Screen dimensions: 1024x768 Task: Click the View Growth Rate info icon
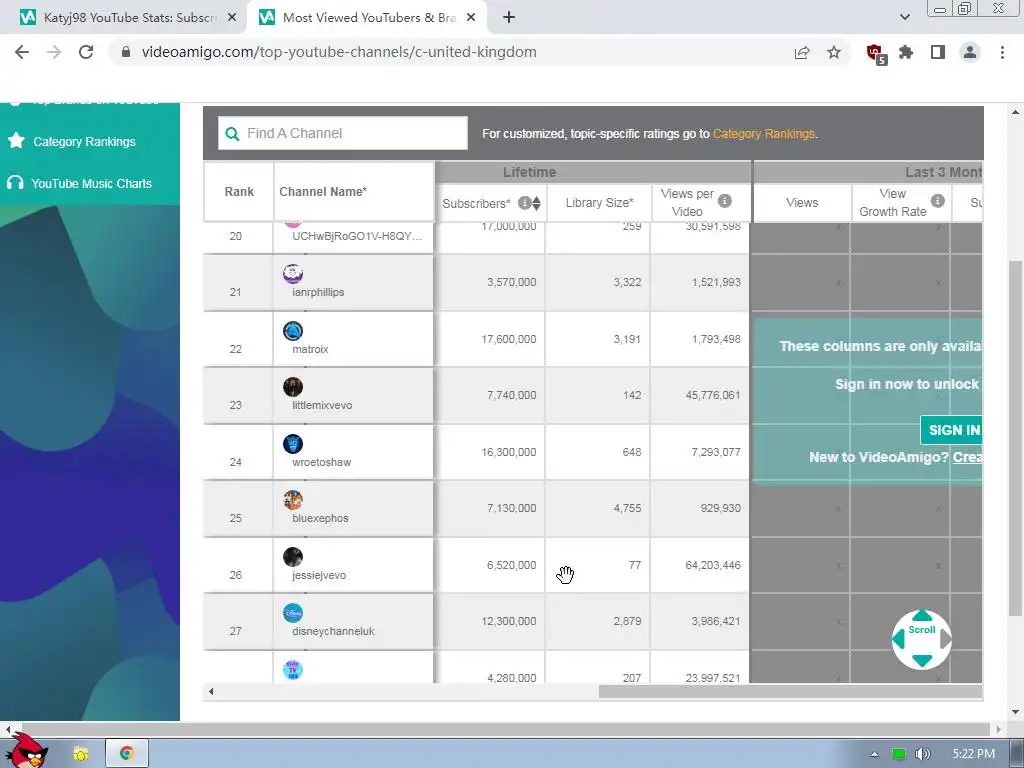[x=937, y=201]
